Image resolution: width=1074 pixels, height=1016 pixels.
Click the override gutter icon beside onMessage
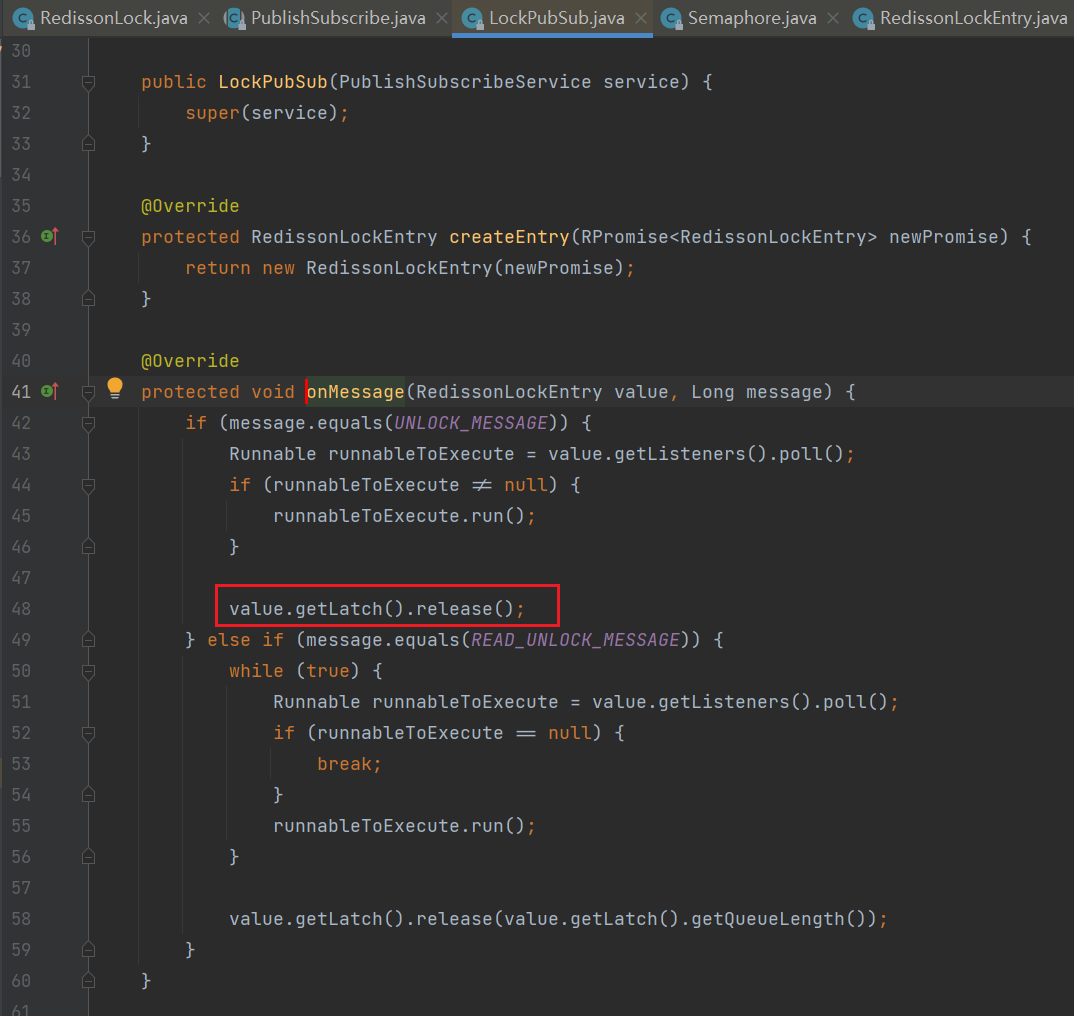(x=49, y=392)
